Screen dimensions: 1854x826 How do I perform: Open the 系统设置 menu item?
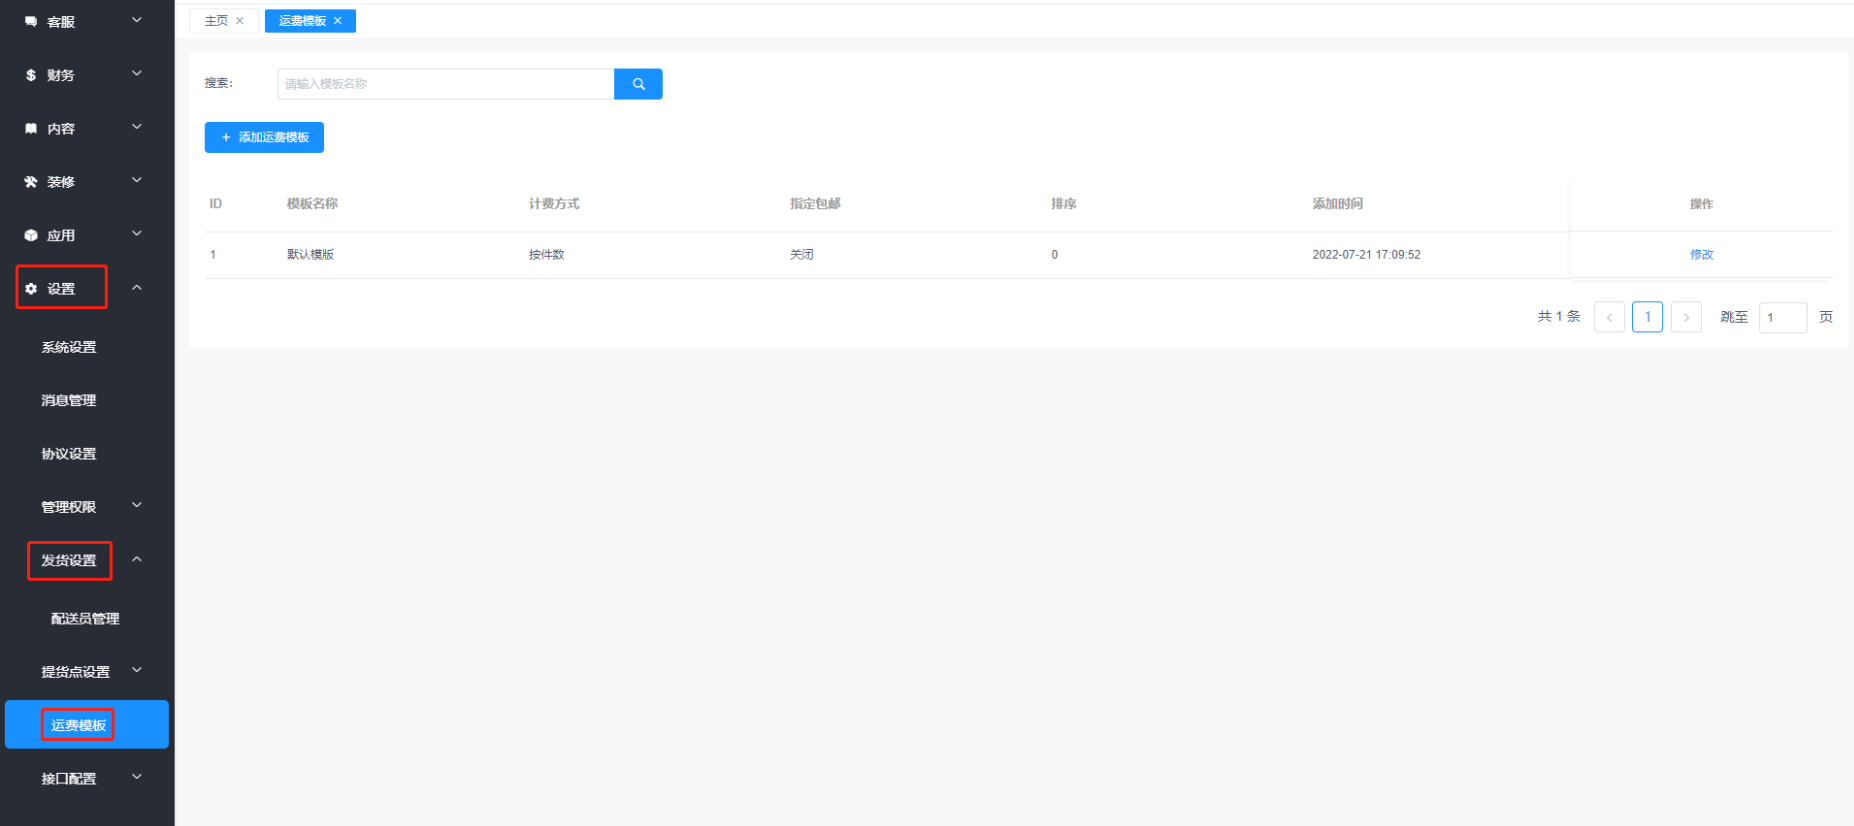(x=69, y=347)
